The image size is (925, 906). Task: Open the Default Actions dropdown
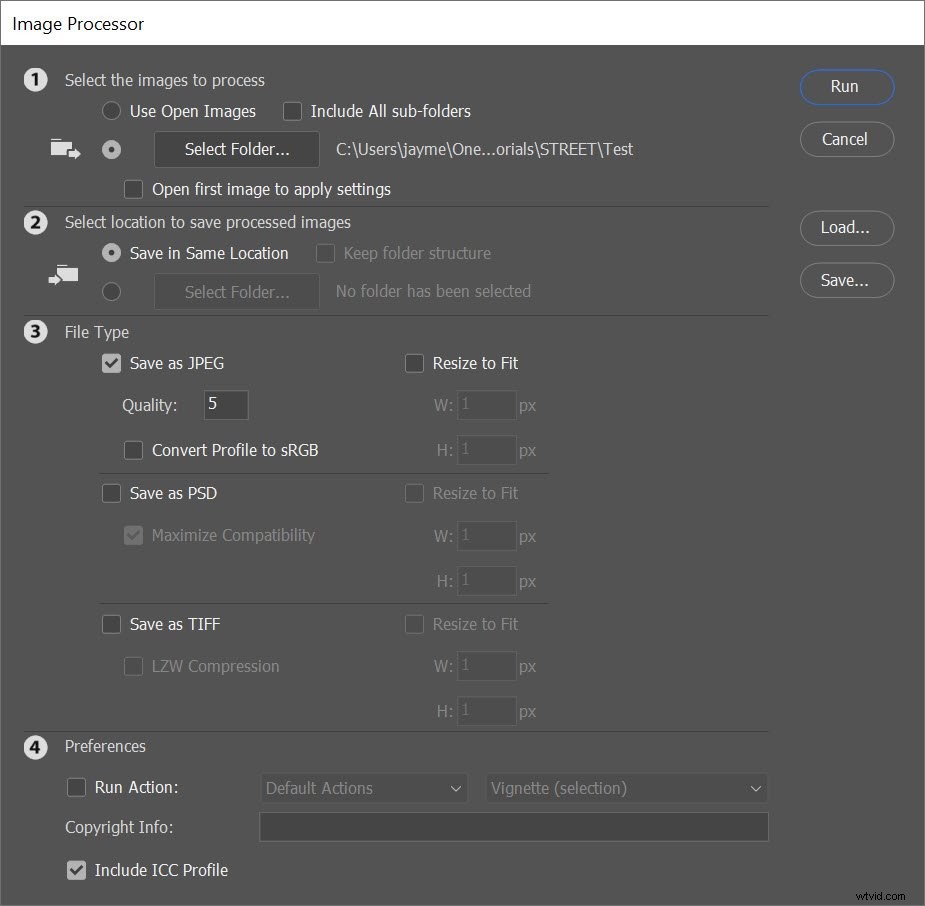[x=363, y=788]
